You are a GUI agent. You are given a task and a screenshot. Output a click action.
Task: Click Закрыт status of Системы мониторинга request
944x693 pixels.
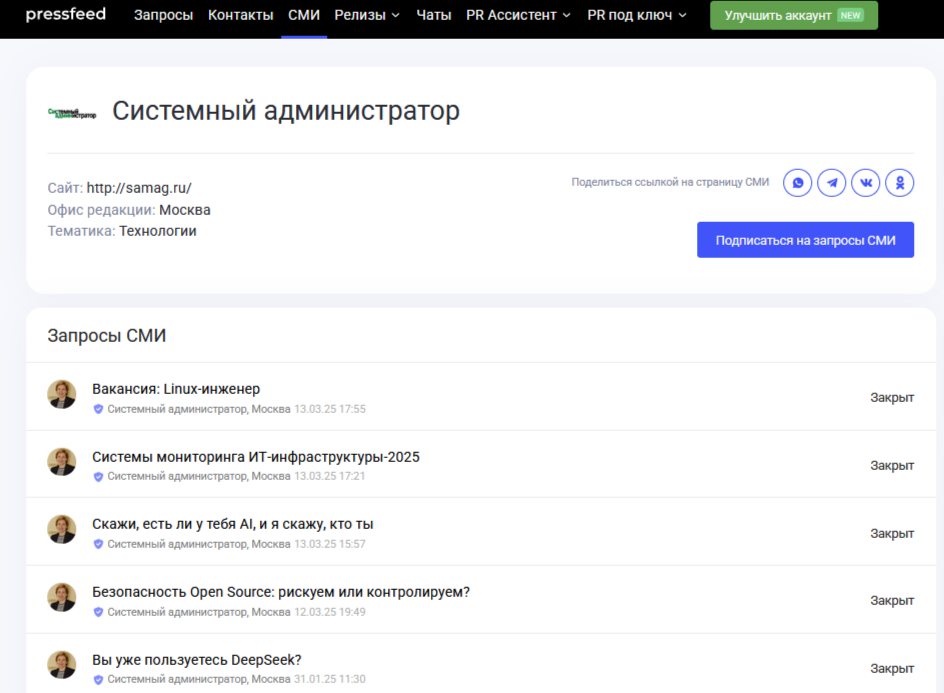tap(892, 465)
